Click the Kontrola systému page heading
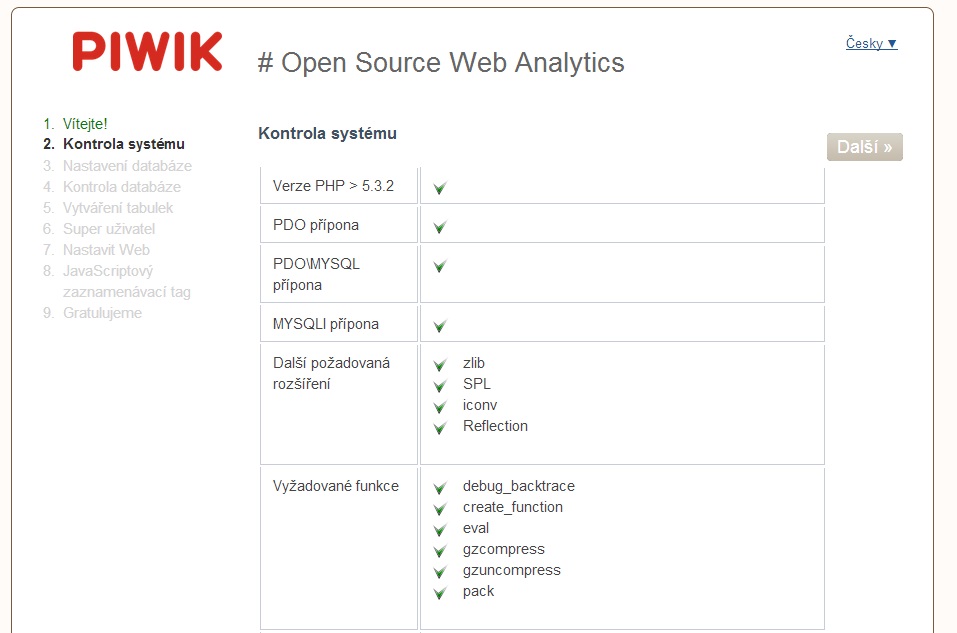The height and width of the screenshot is (633, 957). 327,133
